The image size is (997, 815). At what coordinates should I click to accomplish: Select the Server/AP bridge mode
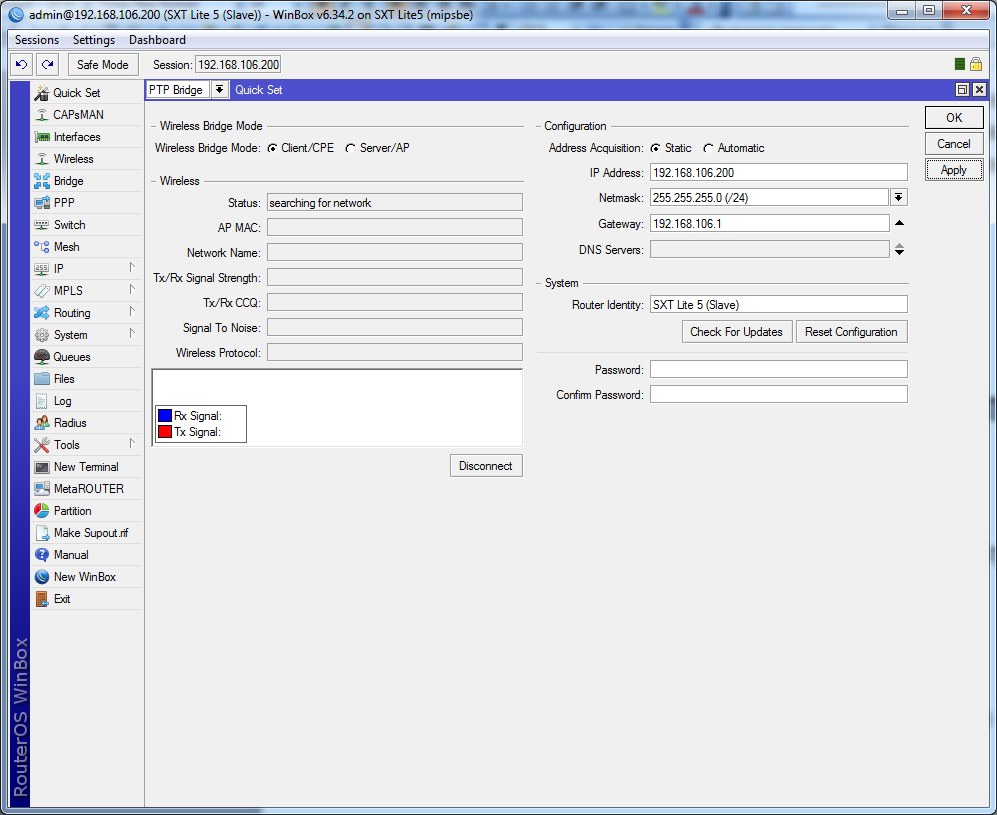tap(350, 148)
